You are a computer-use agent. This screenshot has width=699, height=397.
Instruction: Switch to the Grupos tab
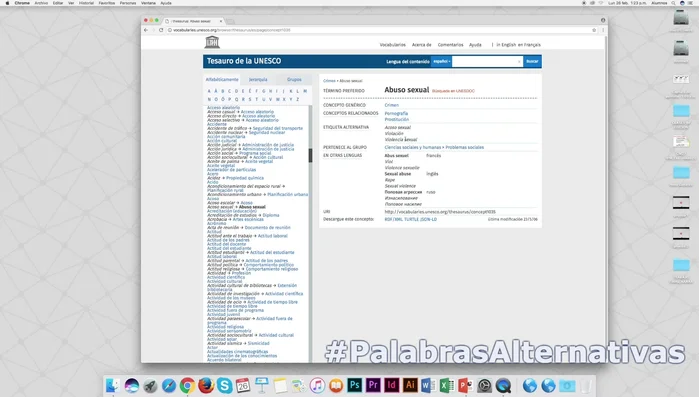coord(294,79)
